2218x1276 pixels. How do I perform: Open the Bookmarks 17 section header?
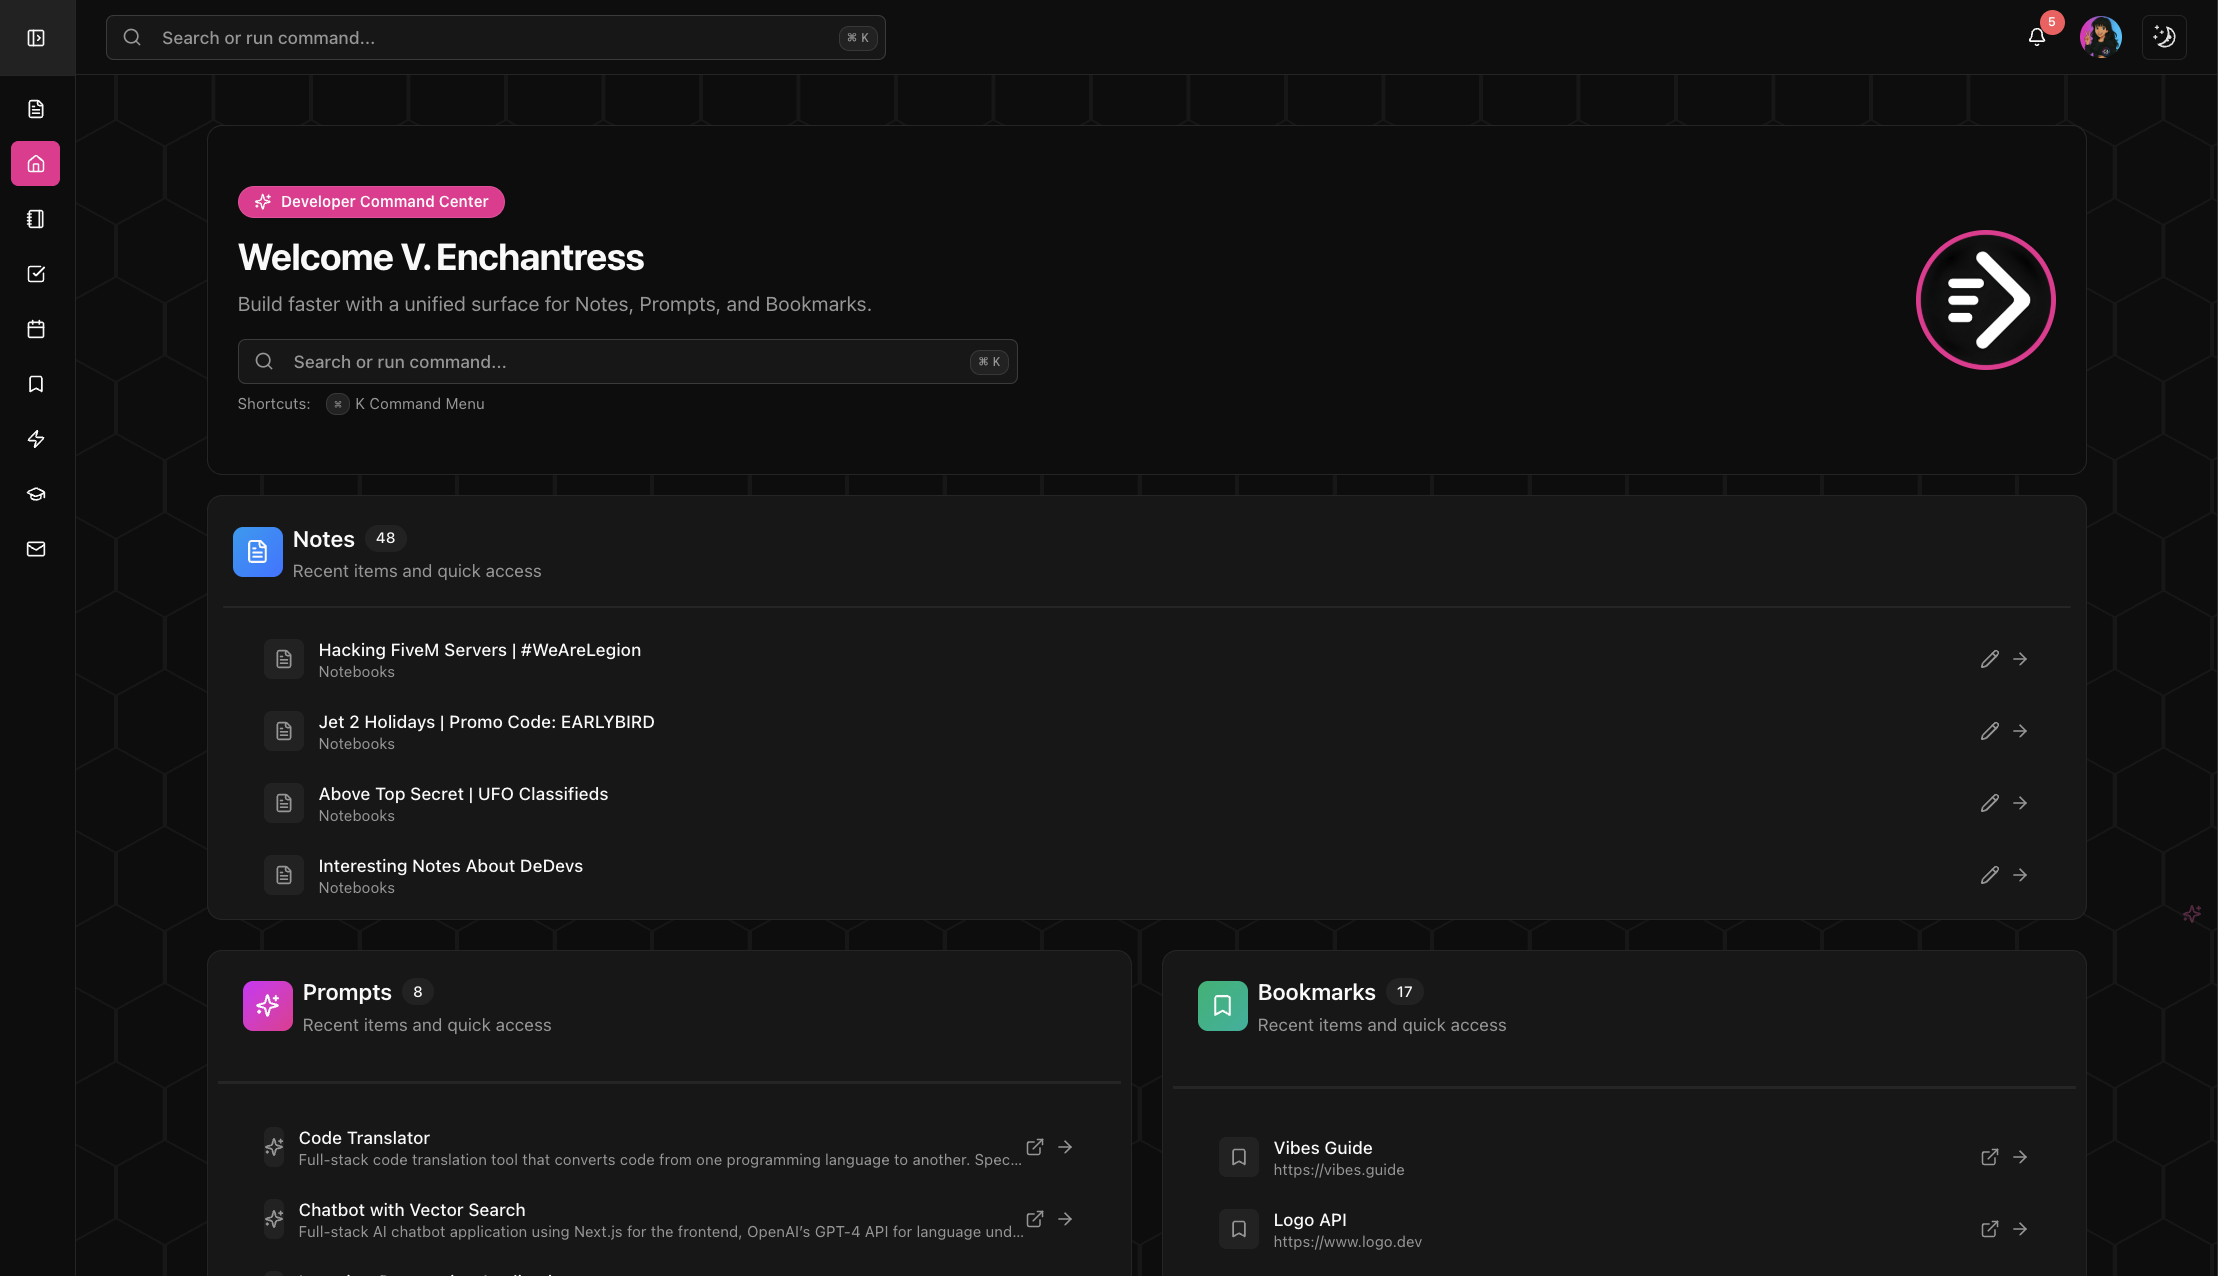point(1316,992)
